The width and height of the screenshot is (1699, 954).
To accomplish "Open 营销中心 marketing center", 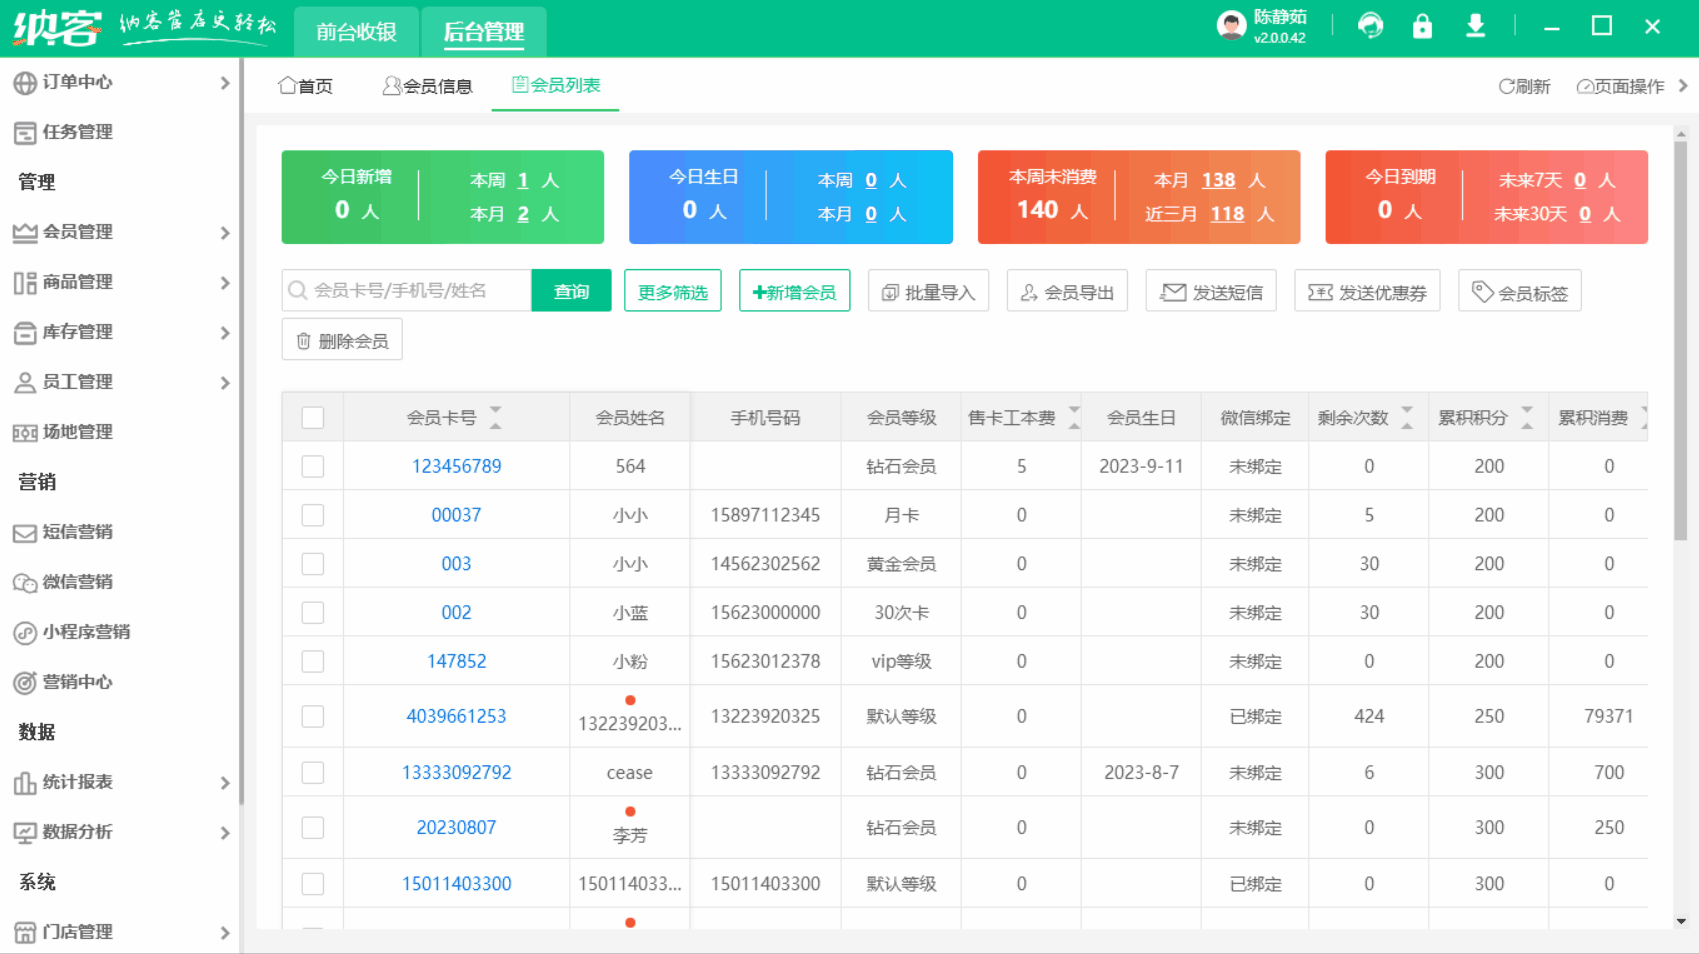I will coord(77,682).
